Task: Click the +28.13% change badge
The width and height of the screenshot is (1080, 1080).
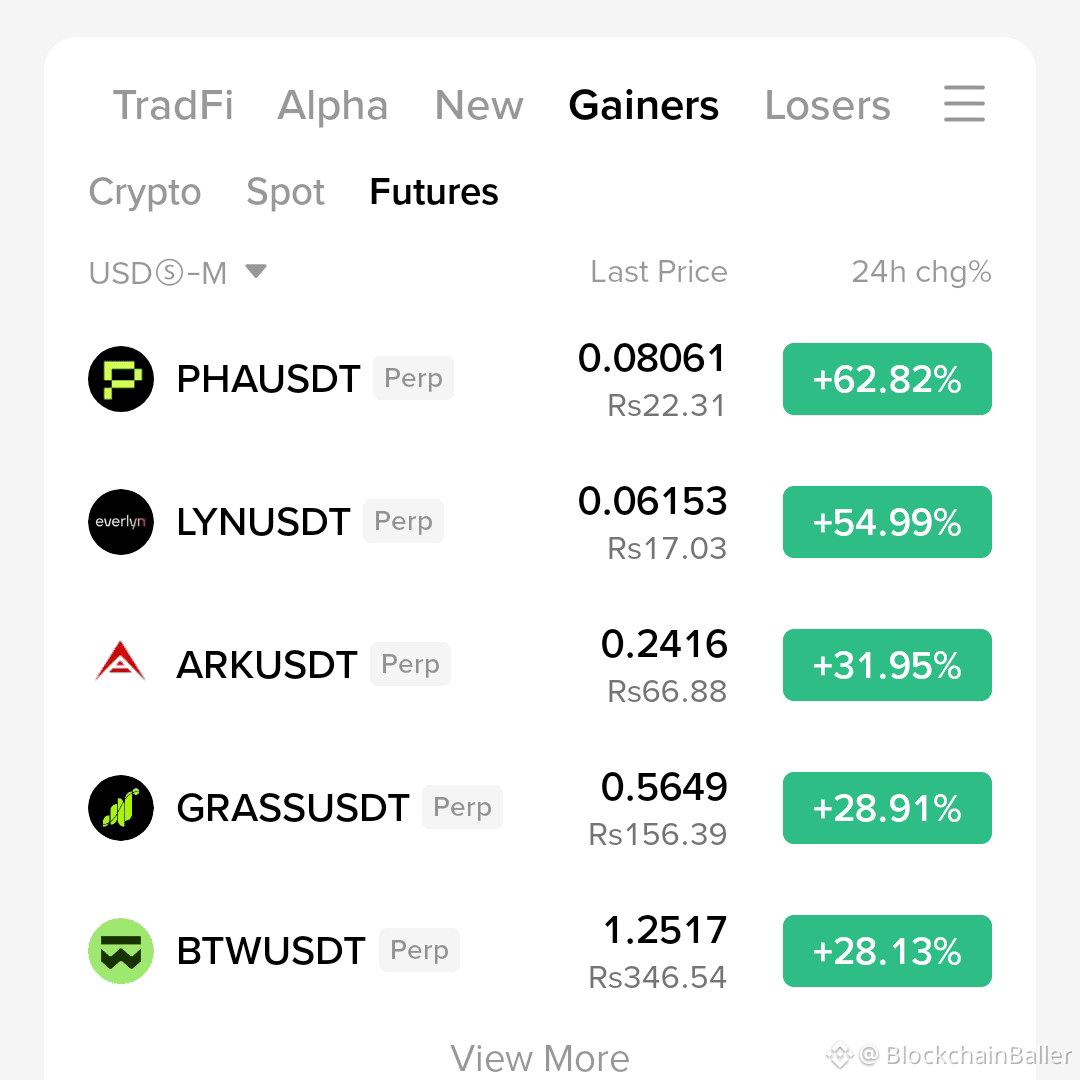Action: [x=887, y=951]
